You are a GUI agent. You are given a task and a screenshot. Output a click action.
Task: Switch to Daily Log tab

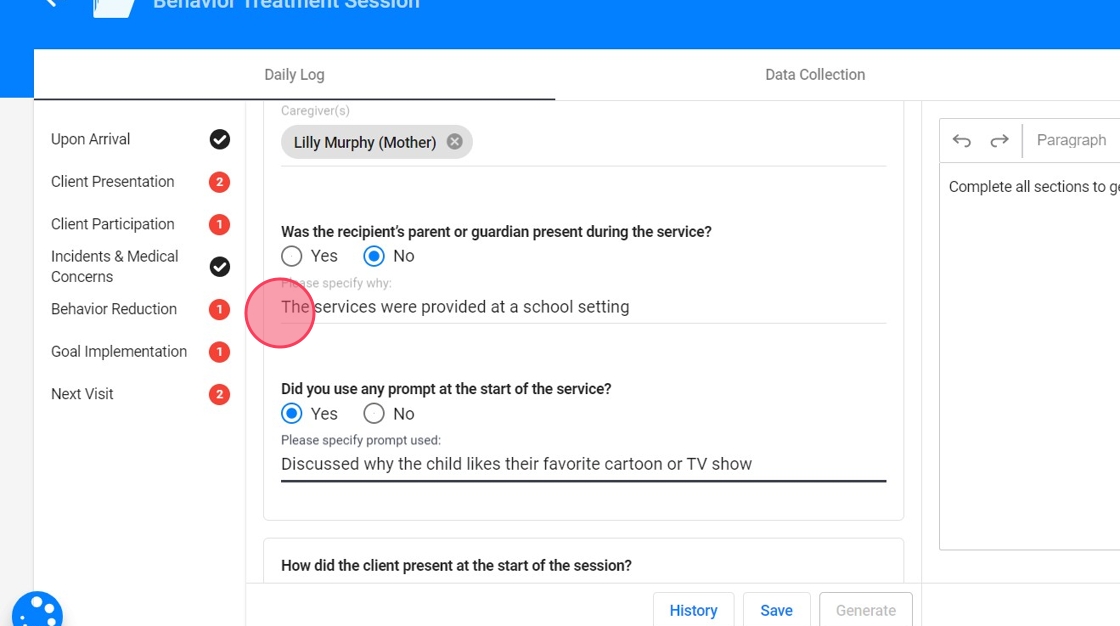294,75
